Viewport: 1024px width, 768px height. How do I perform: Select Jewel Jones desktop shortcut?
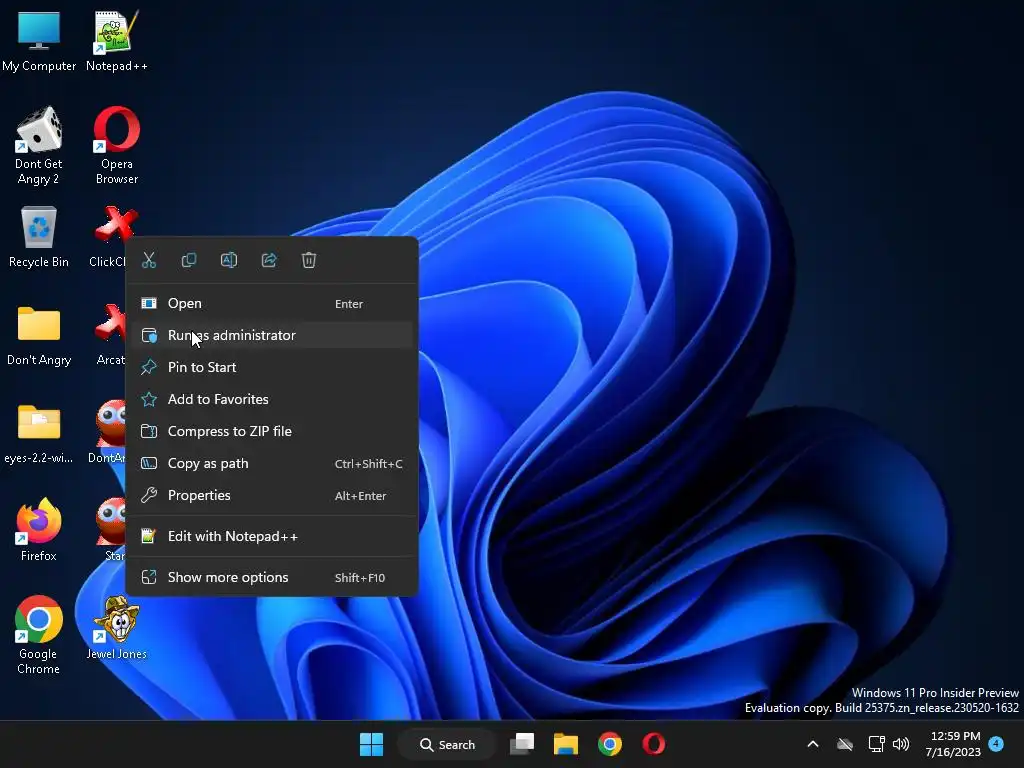(117, 628)
